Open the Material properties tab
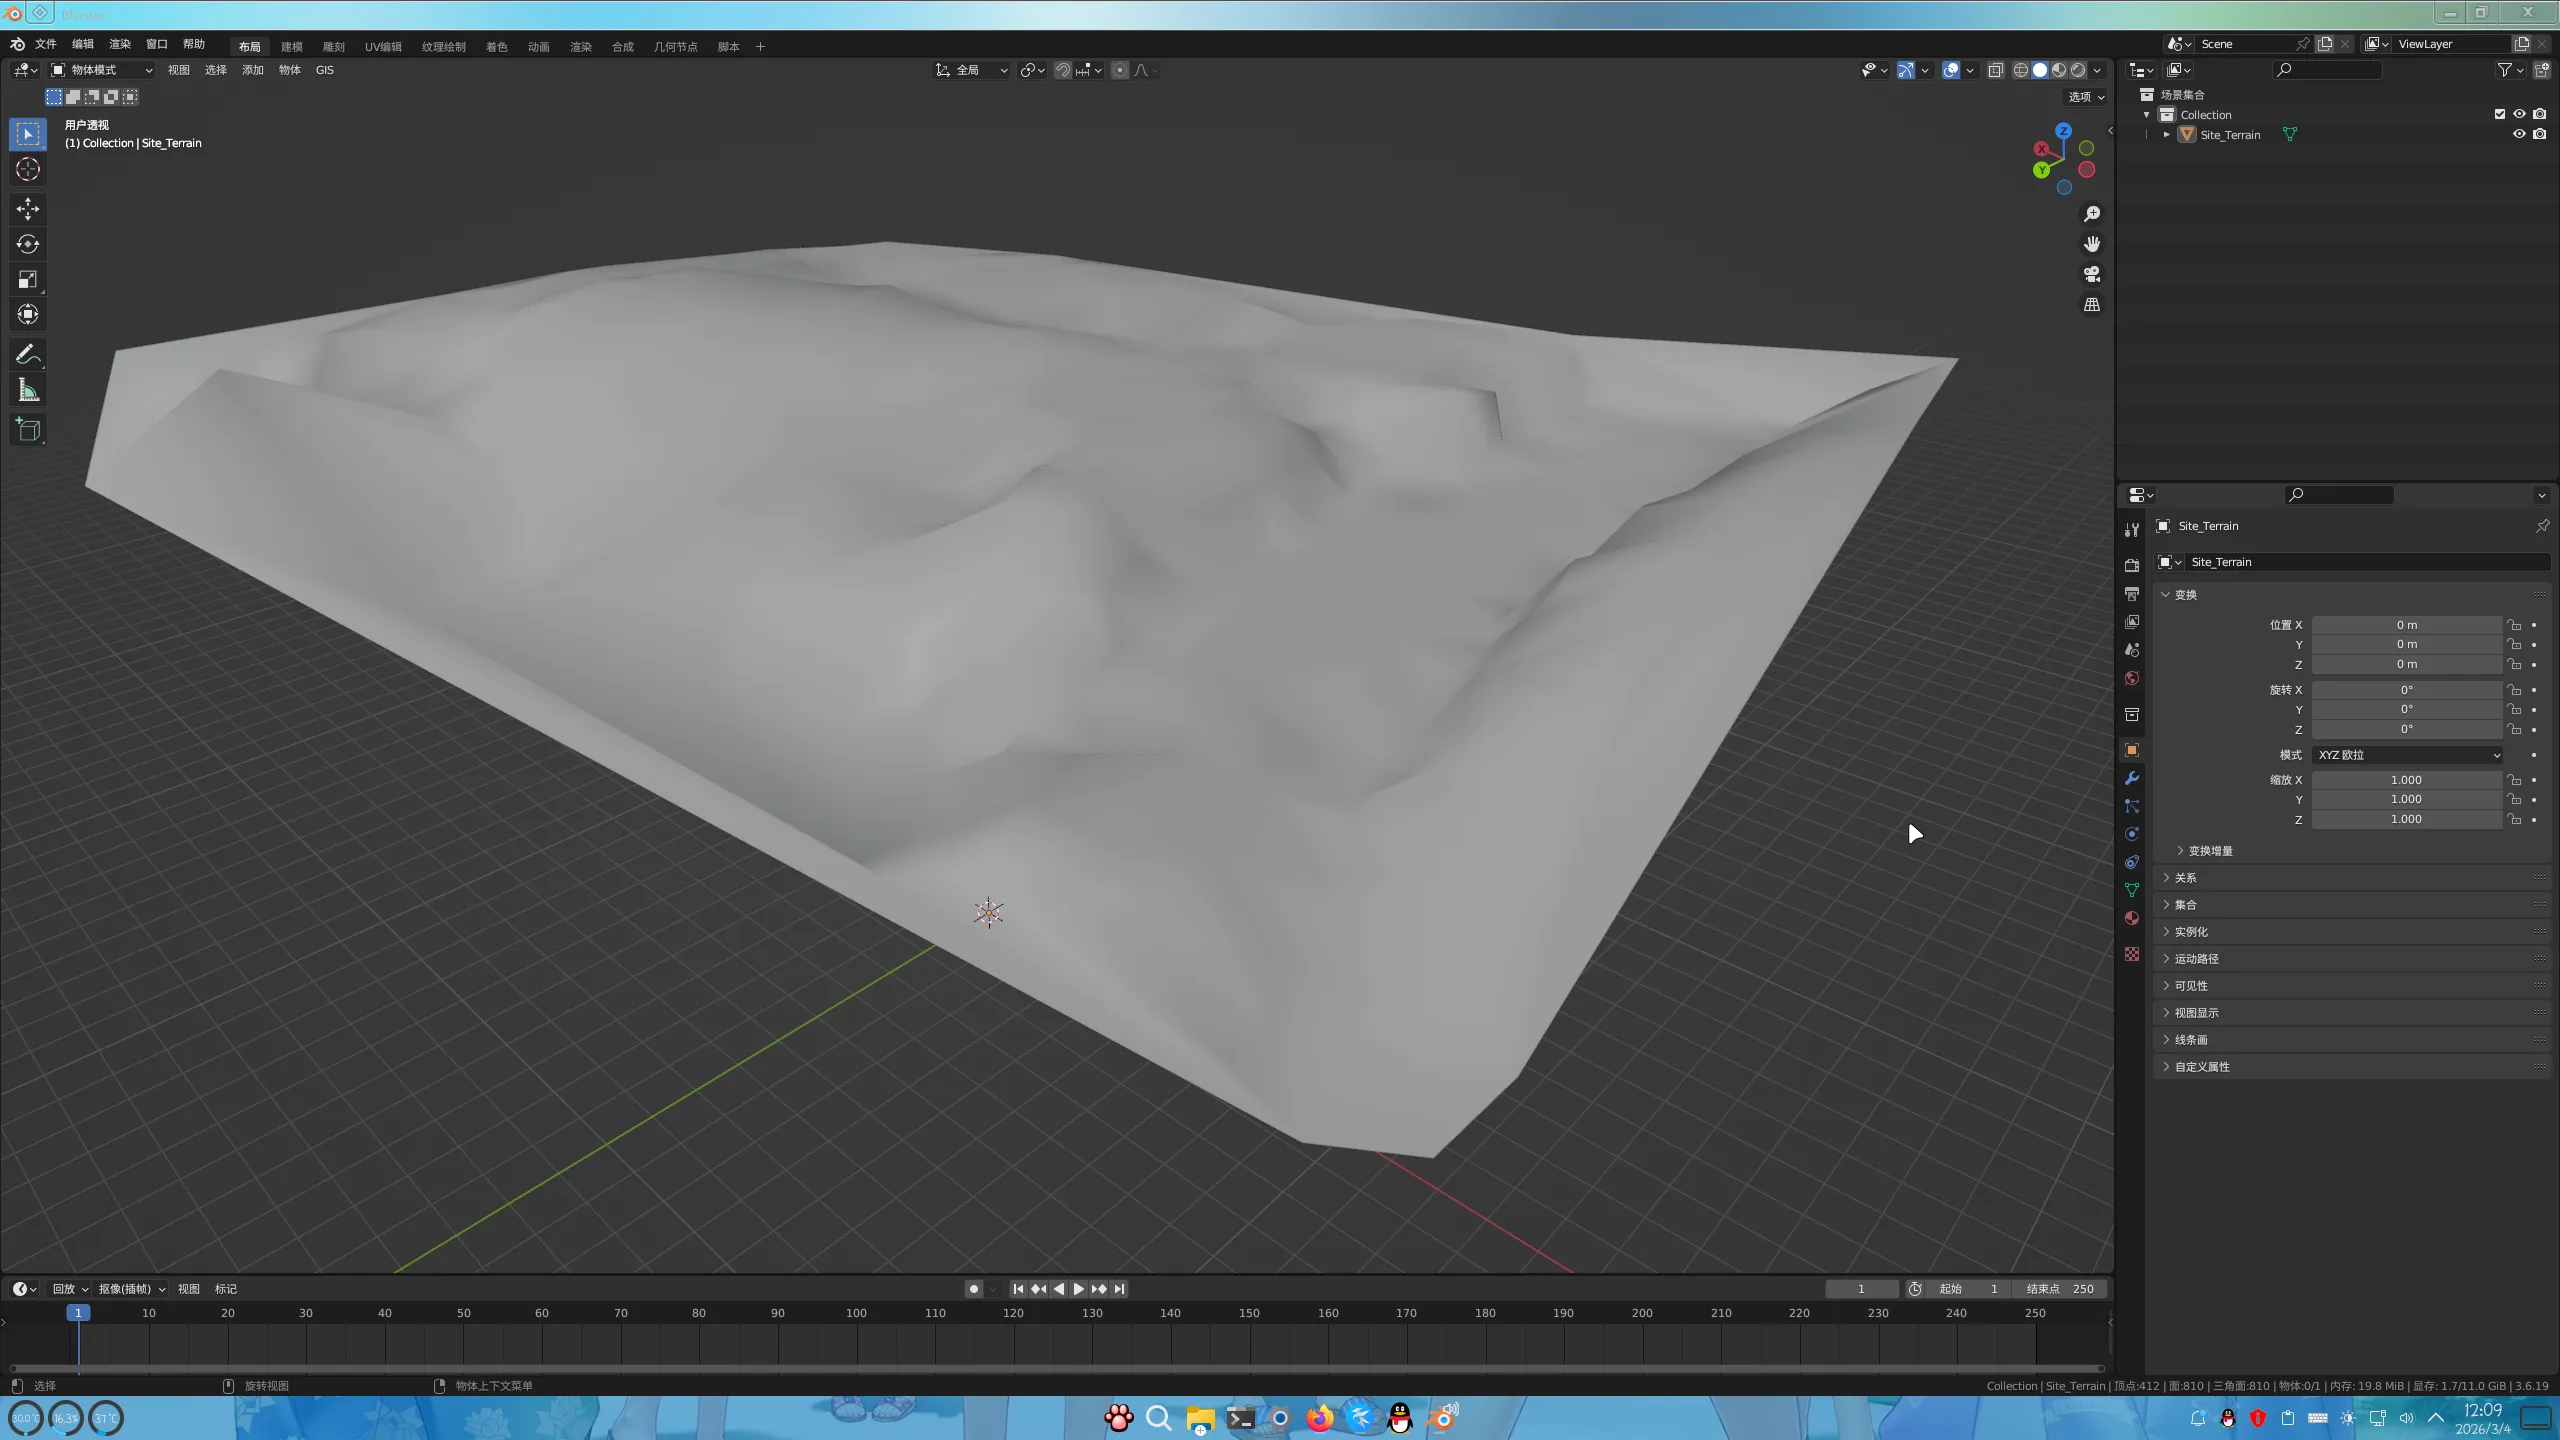2560x1440 pixels. tap(2132, 918)
